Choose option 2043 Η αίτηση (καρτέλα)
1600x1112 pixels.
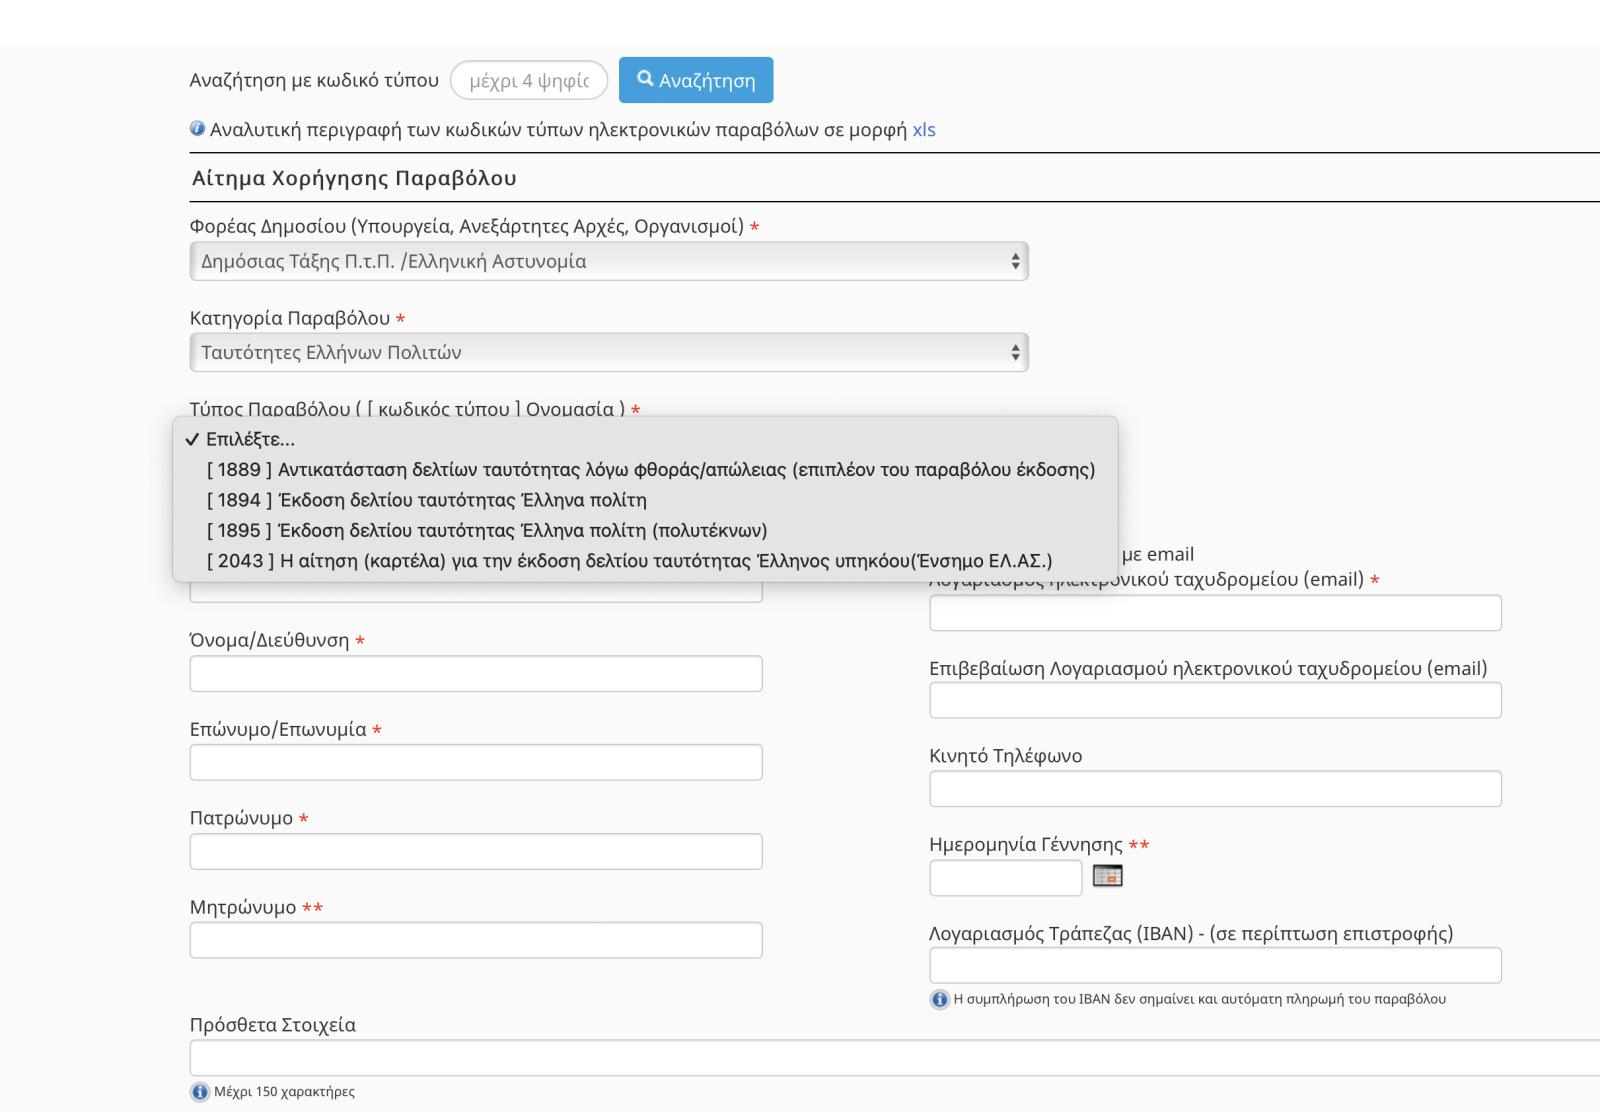click(645, 561)
